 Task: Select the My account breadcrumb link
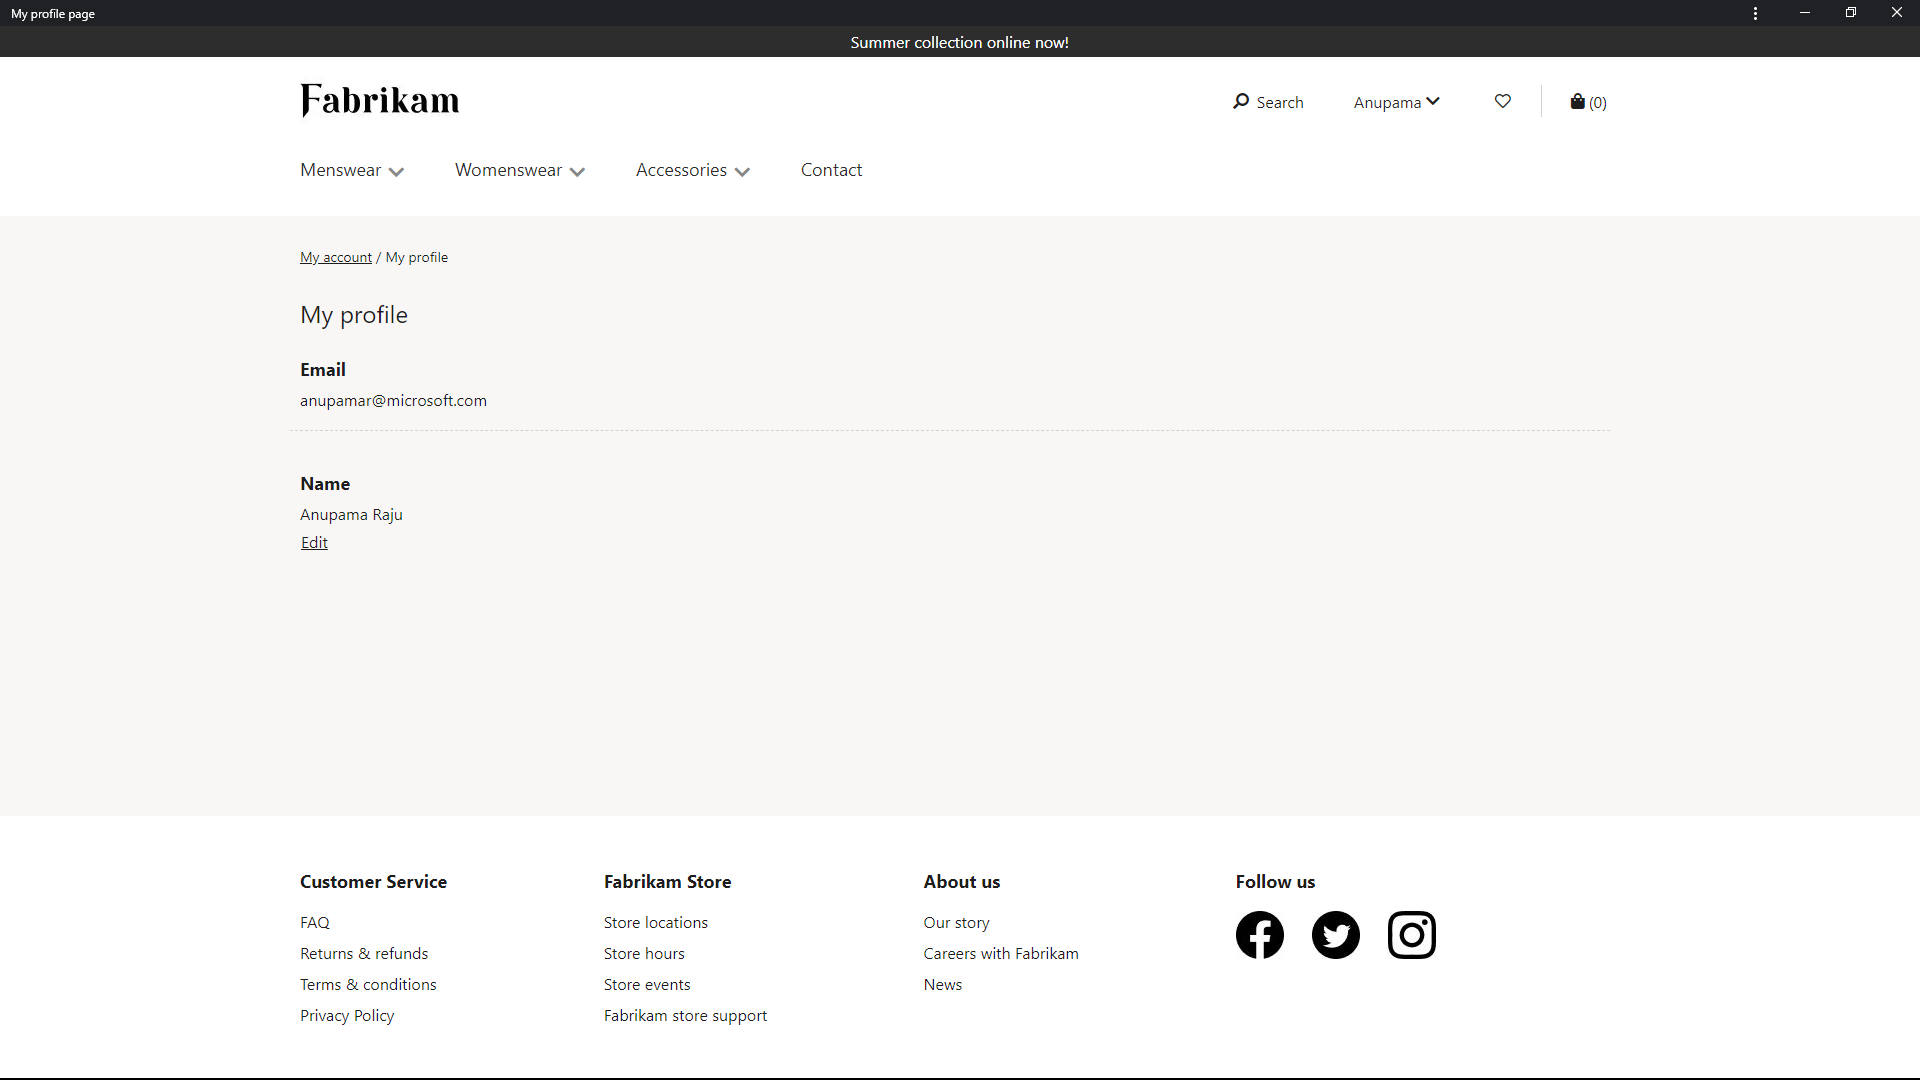pyautogui.click(x=335, y=256)
